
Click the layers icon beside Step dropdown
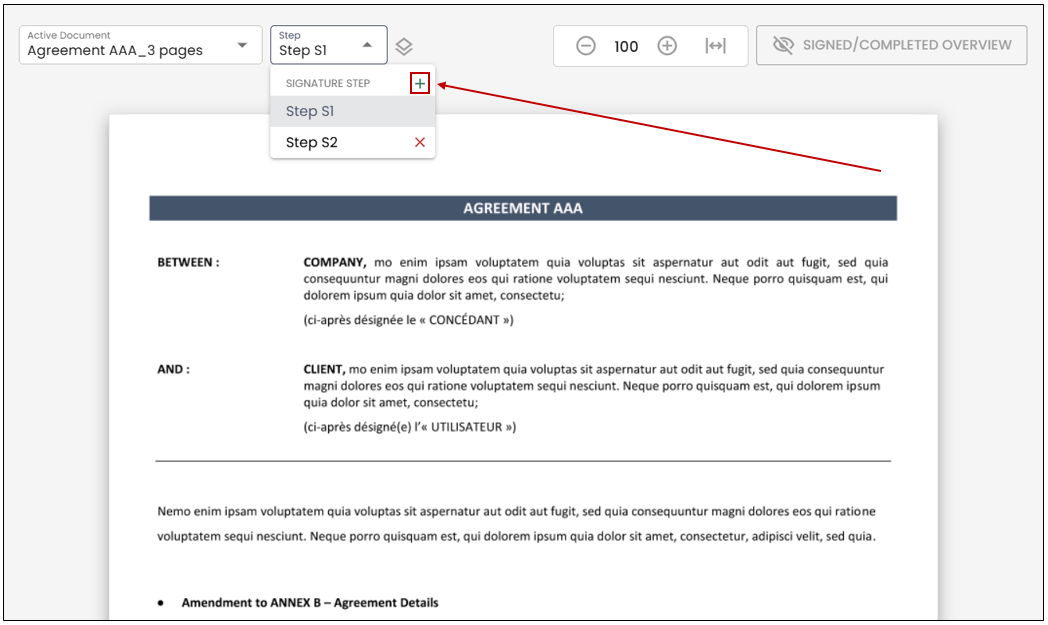(404, 46)
